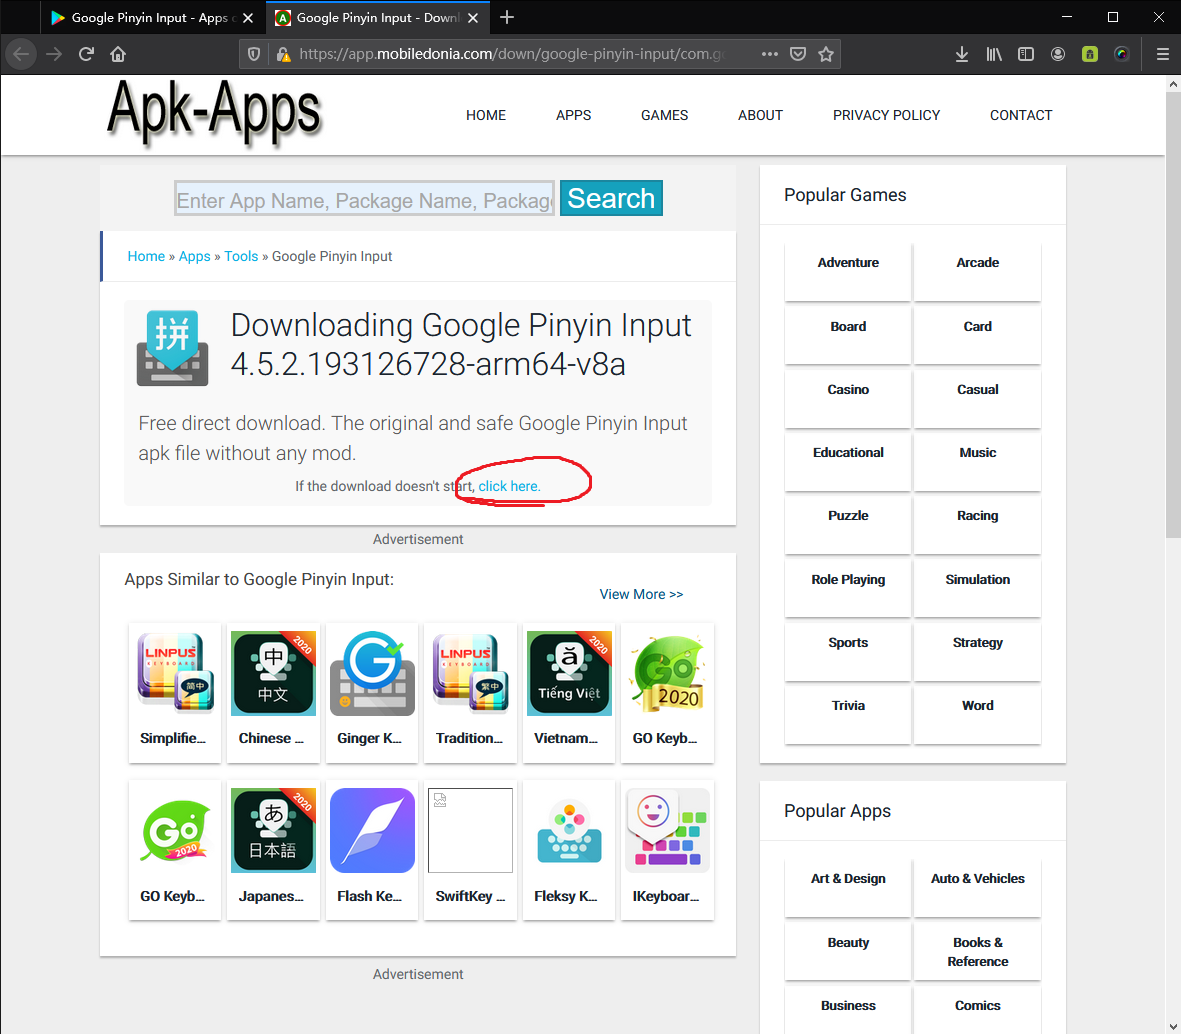Click the Google Pinyin Input app icon
The image size is (1181, 1034).
[172, 348]
